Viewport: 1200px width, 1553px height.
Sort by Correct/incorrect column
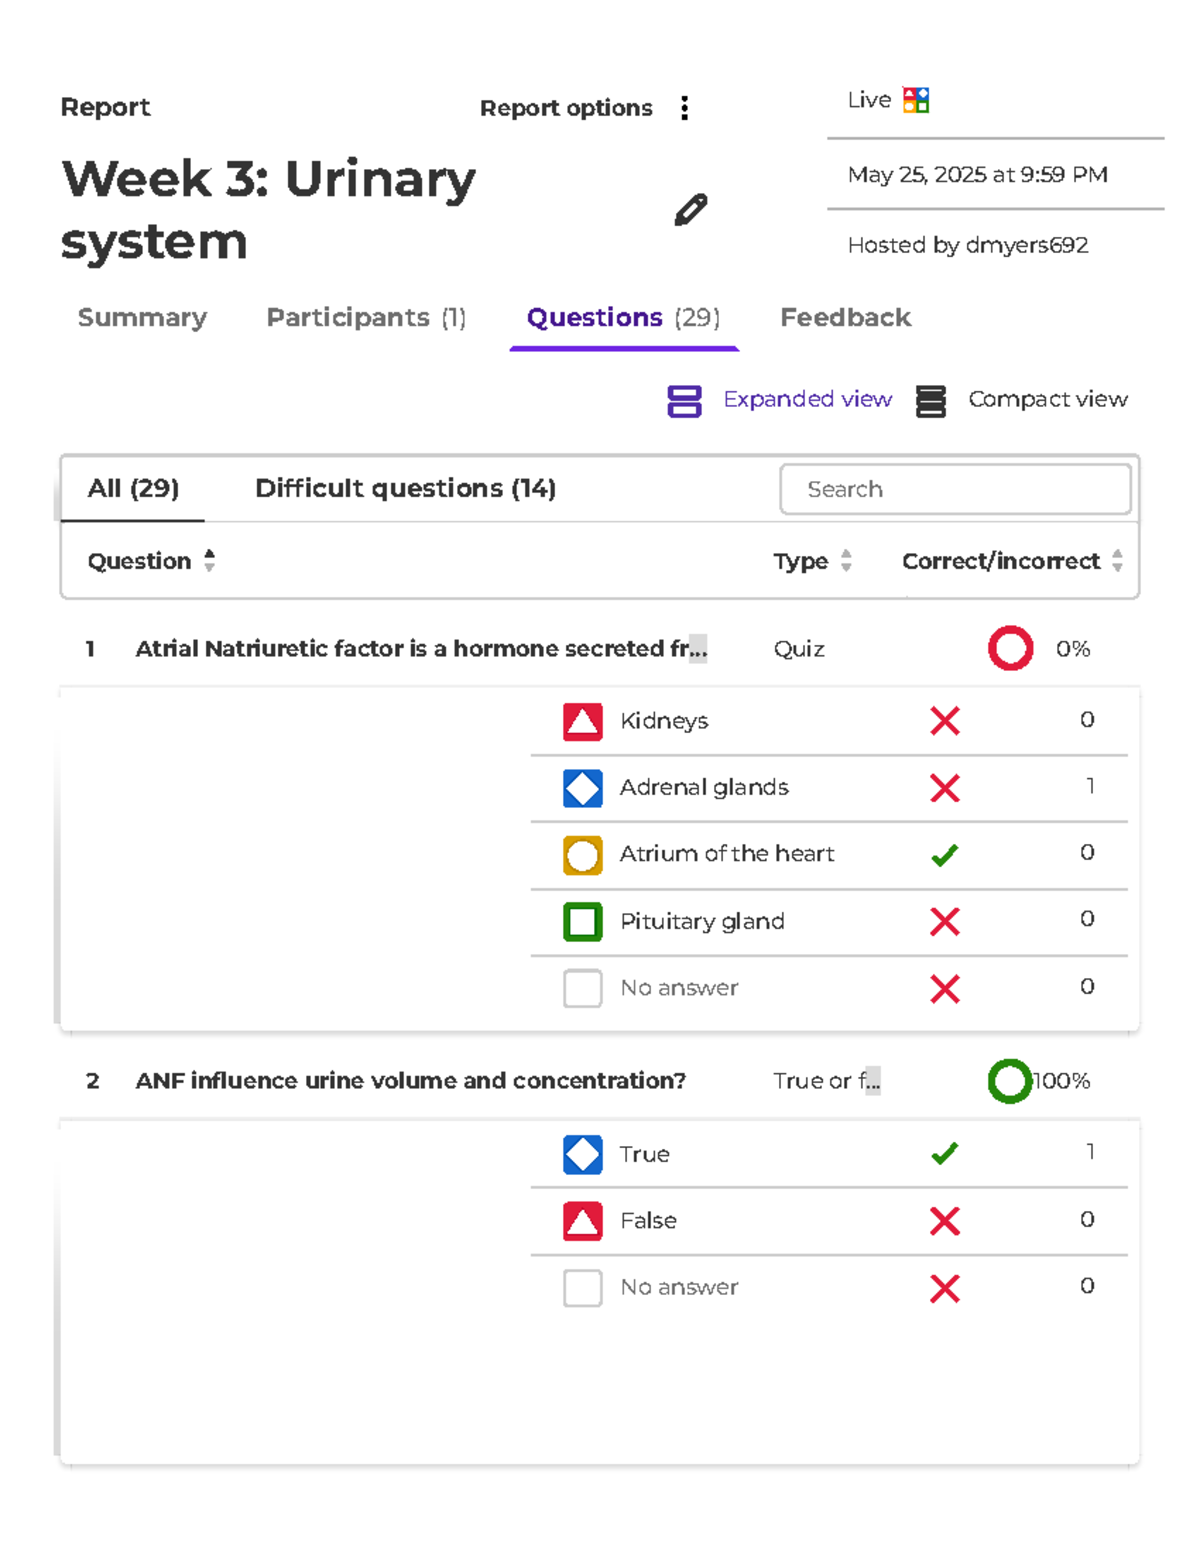point(1117,560)
